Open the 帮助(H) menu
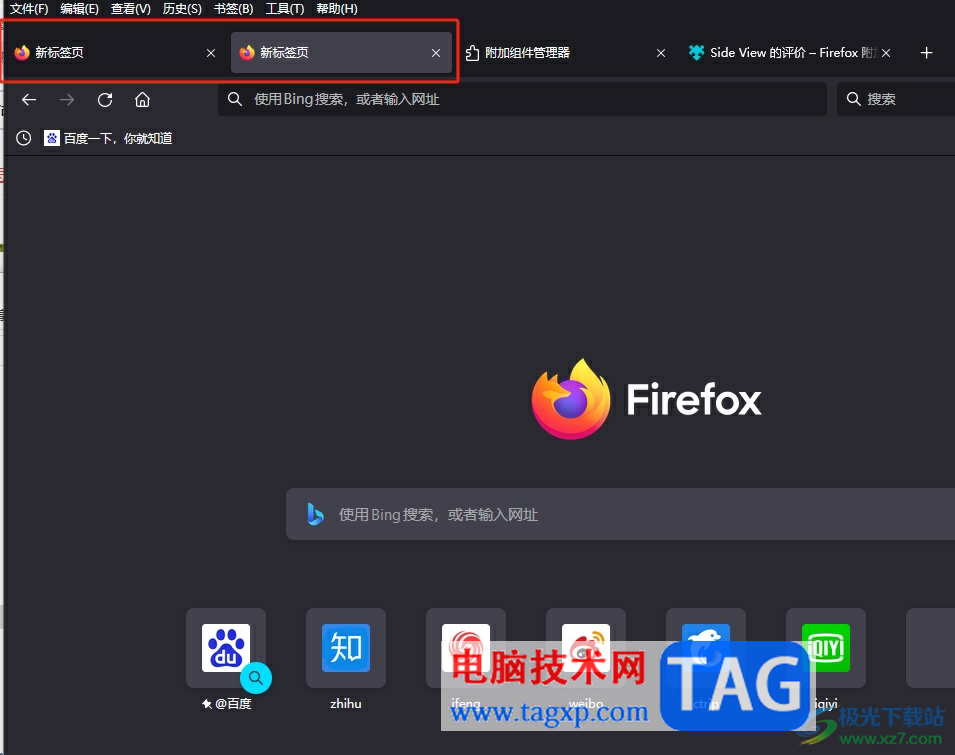The height and width of the screenshot is (755, 955). click(x=336, y=9)
